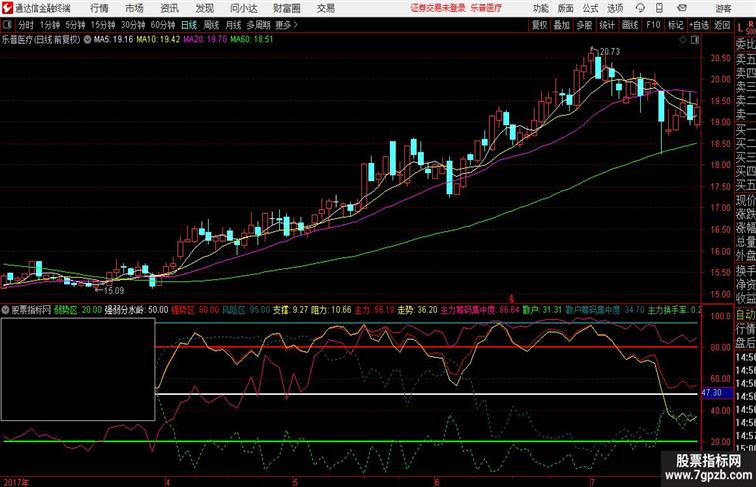Click the 自动 label in right panel
The image size is (756, 487).
(745, 315)
